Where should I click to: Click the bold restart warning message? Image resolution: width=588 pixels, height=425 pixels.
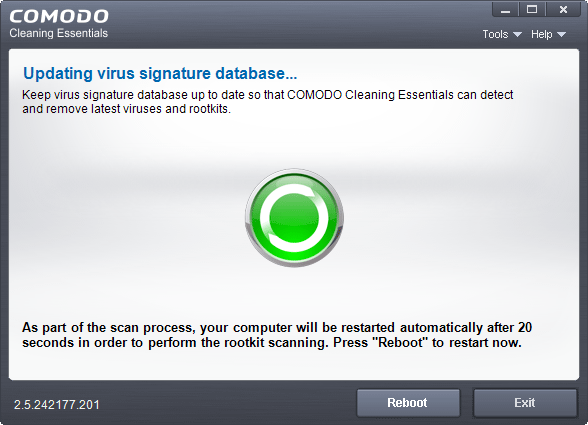click(x=277, y=335)
